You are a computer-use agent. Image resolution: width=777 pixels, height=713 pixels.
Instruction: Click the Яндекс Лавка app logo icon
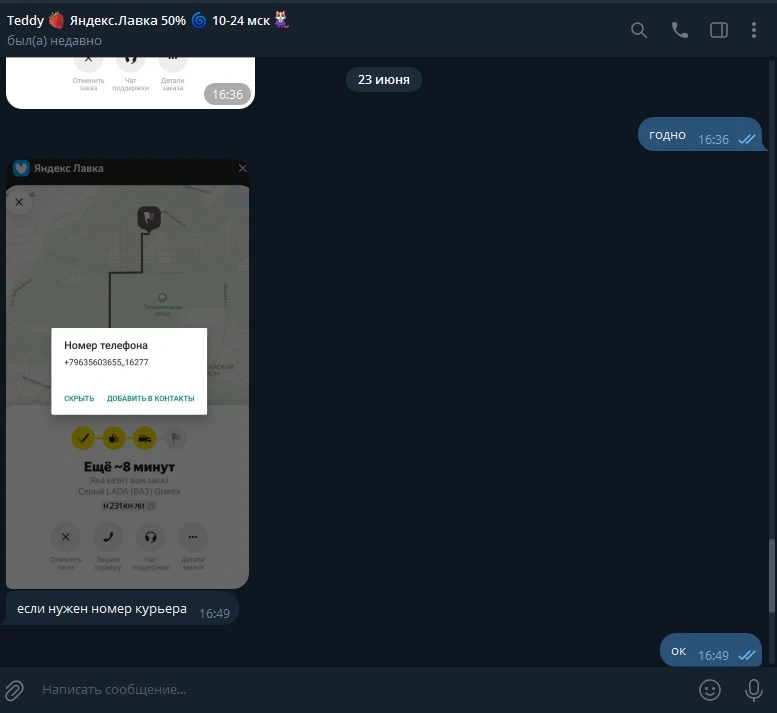[21, 168]
